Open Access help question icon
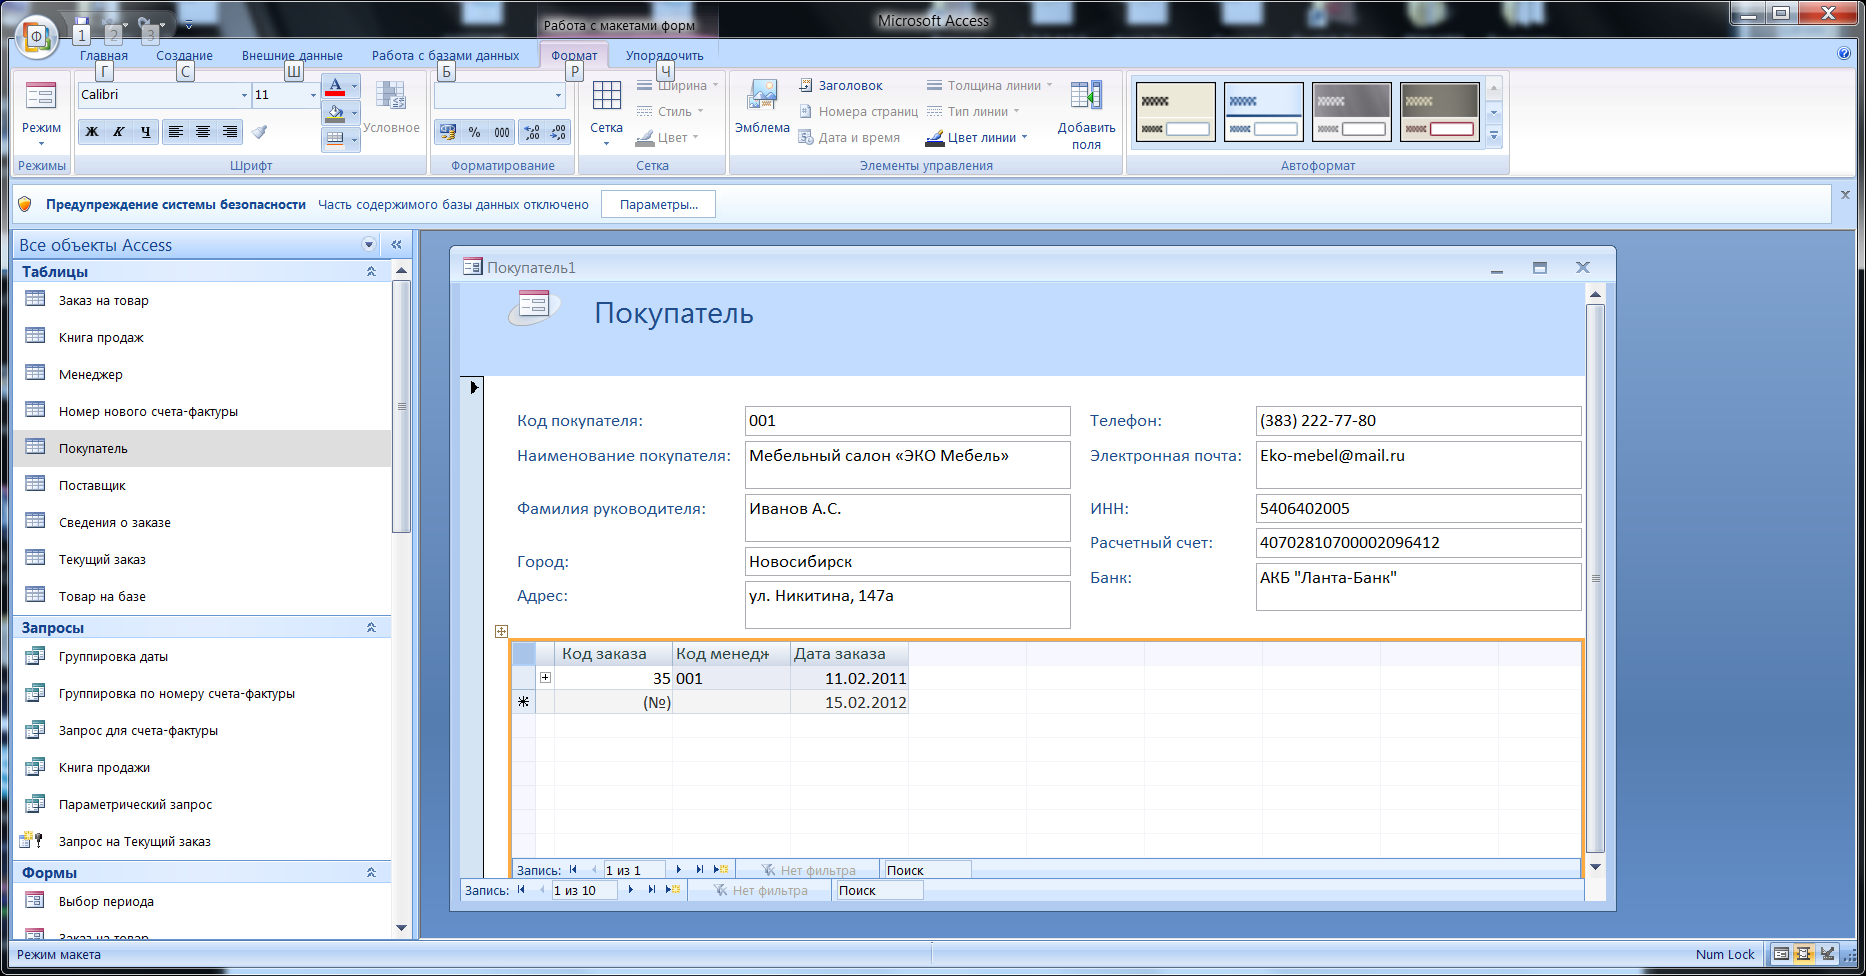This screenshot has height=976, width=1866. tap(1844, 54)
